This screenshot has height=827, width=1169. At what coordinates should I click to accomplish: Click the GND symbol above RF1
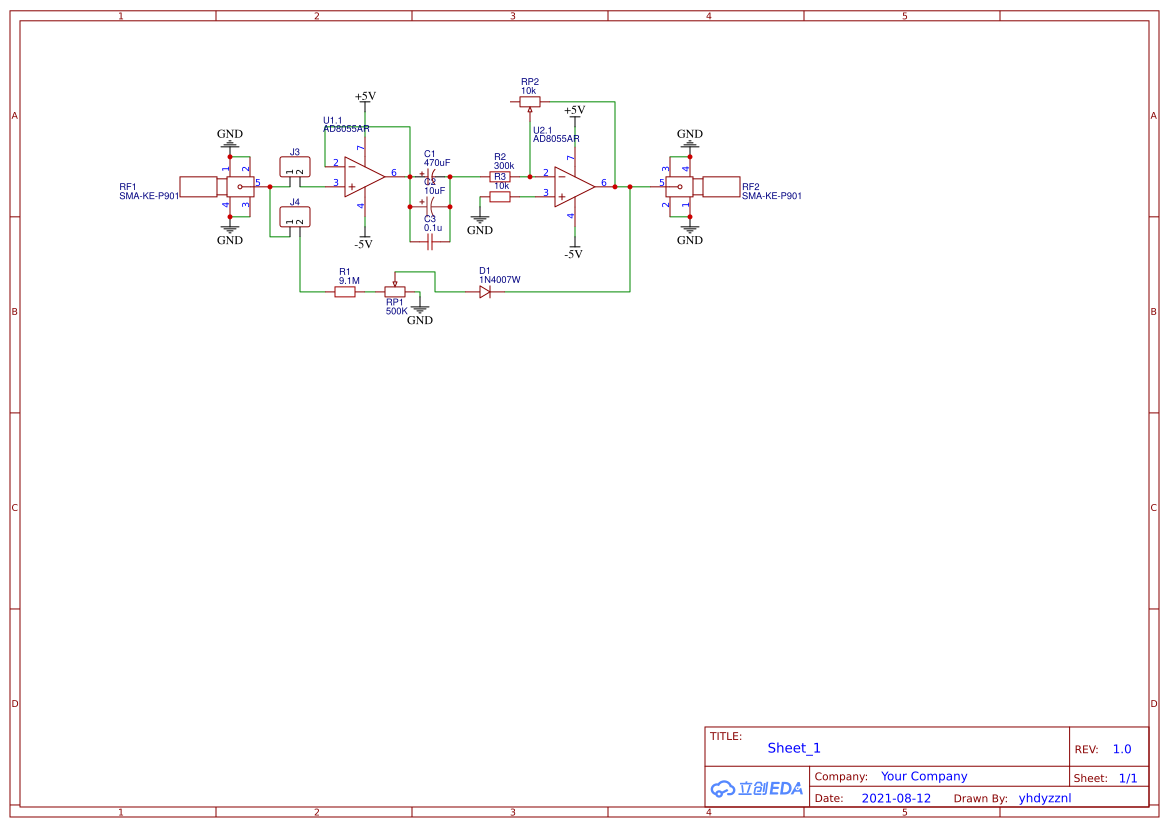pyautogui.click(x=230, y=137)
